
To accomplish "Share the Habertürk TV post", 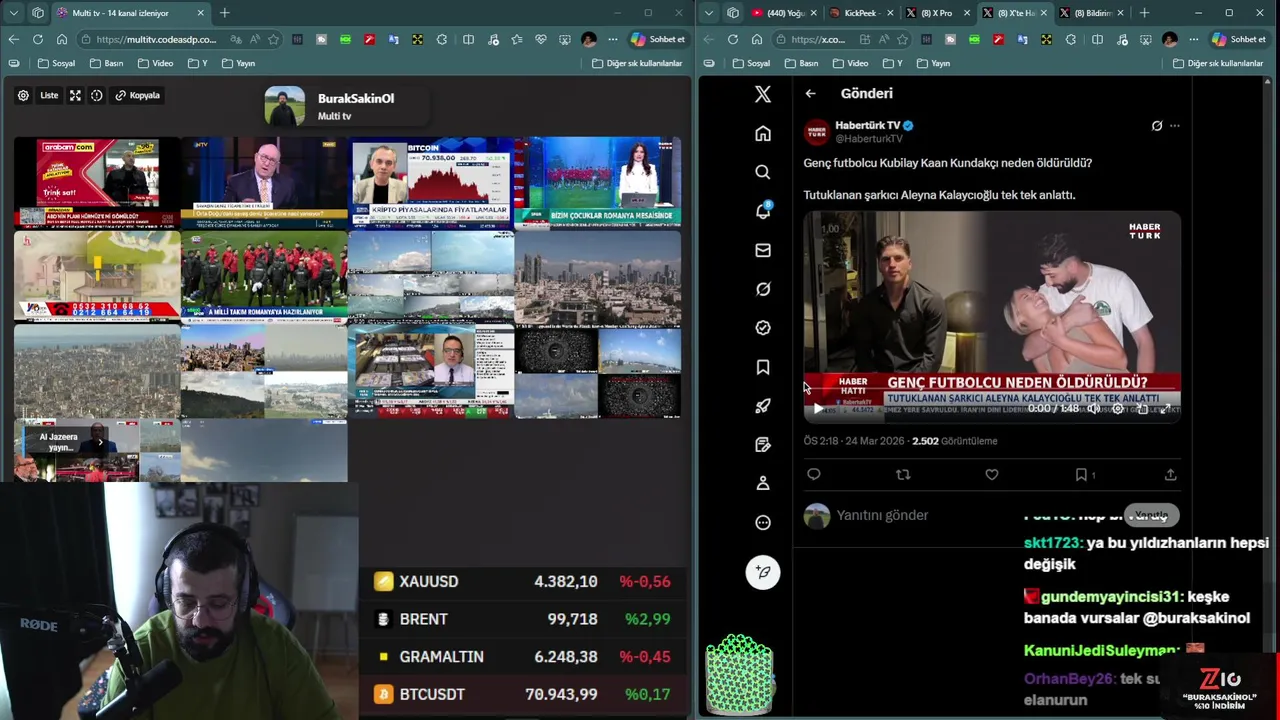I will pyautogui.click(x=1170, y=475).
